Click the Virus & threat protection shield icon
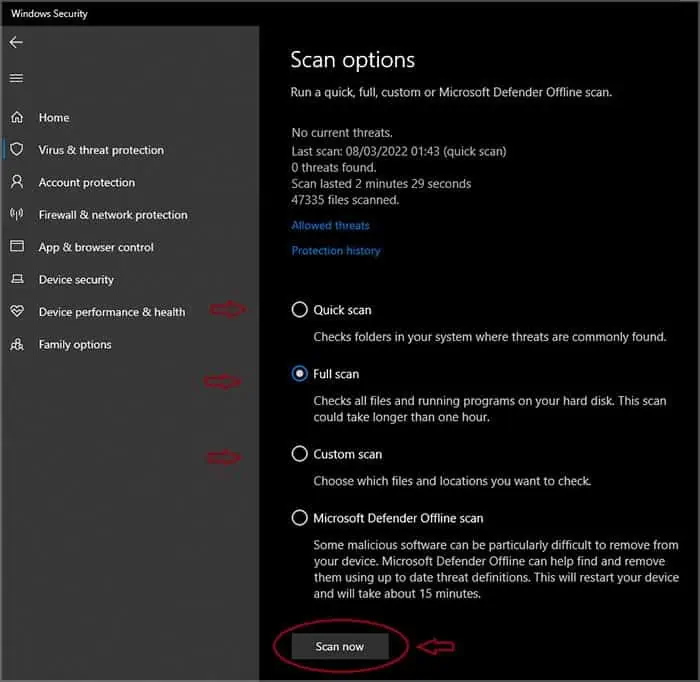Viewport: 700px width, 682px height. point(17,150)
